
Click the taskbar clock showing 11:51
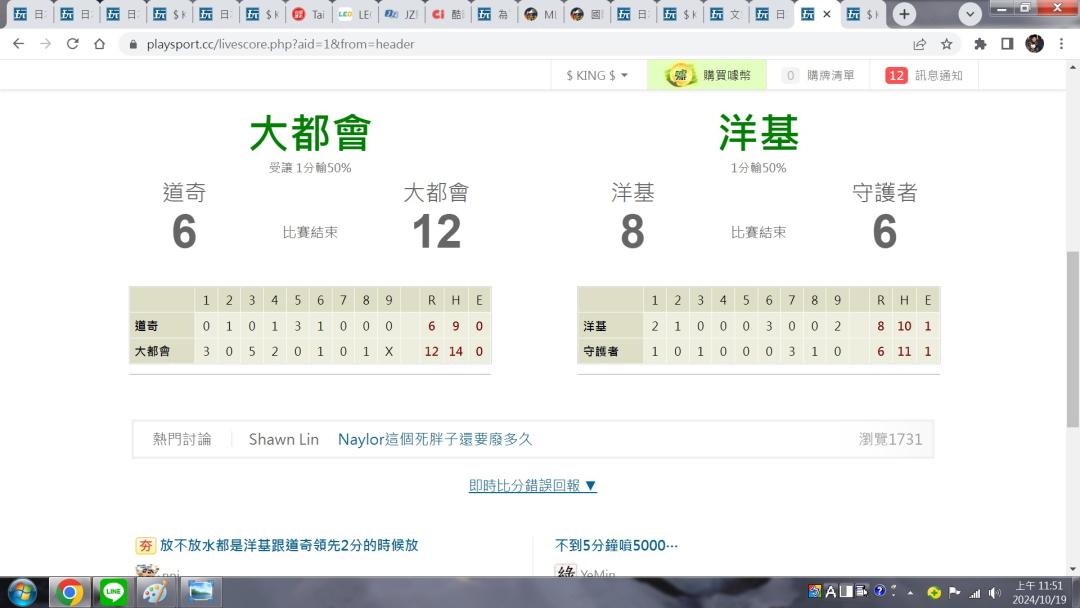point(1039,592)
